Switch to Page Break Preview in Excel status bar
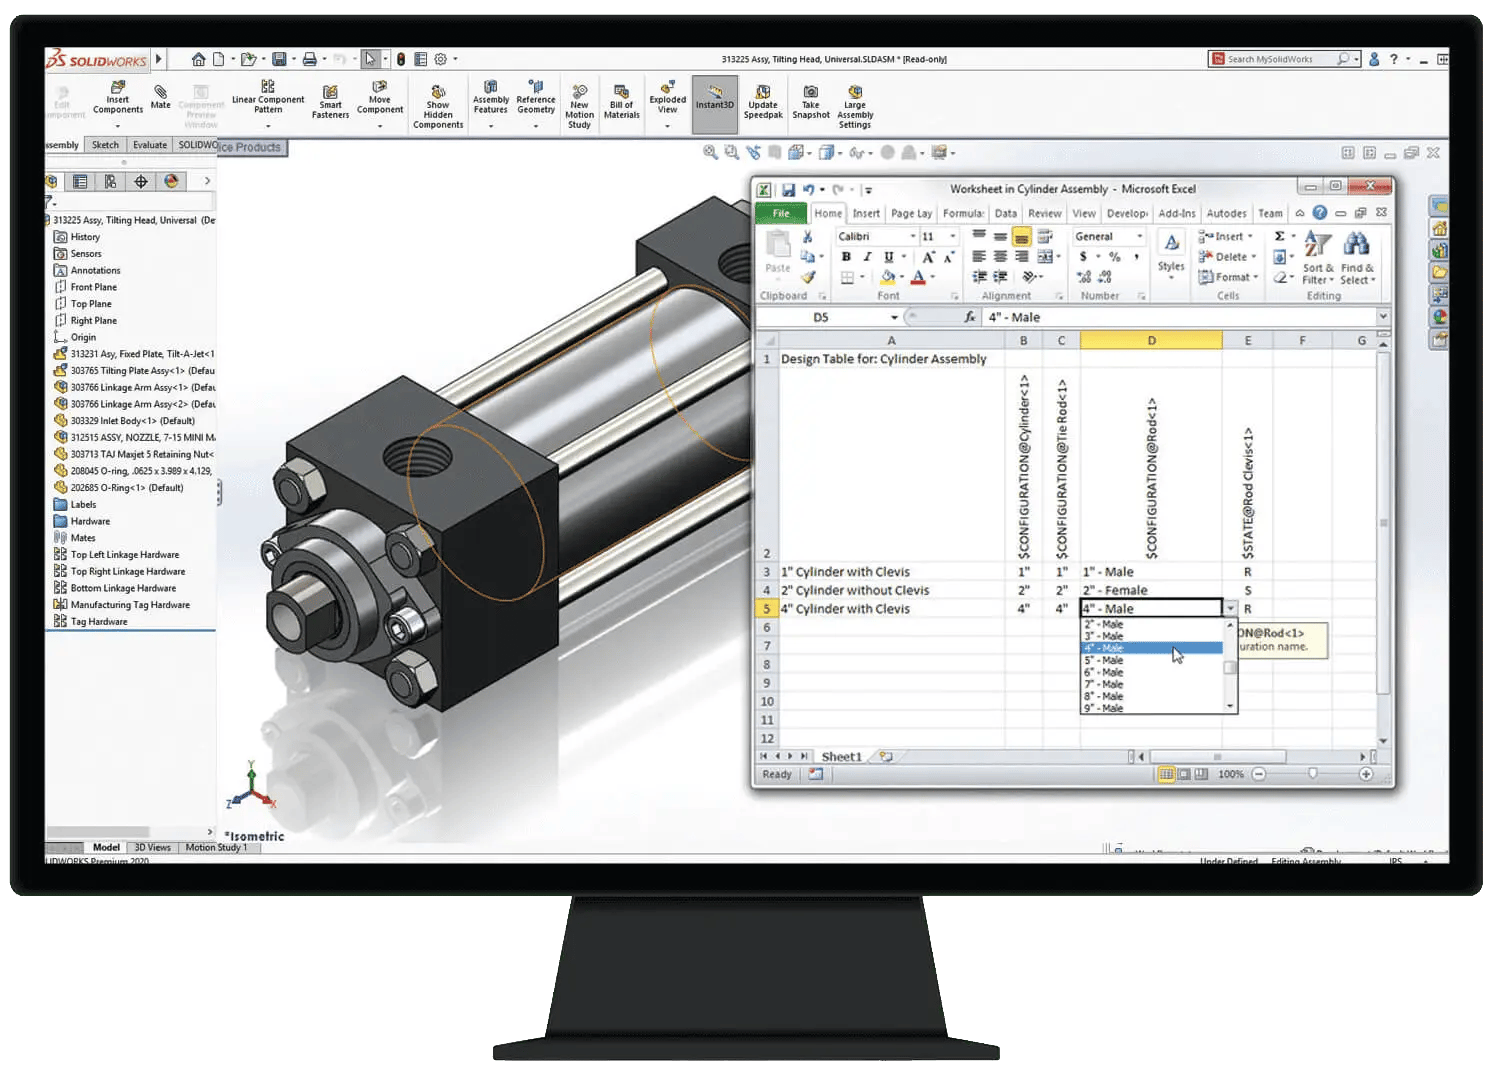Viewport: 1500px width, 1071px height. pos(1201,774)
